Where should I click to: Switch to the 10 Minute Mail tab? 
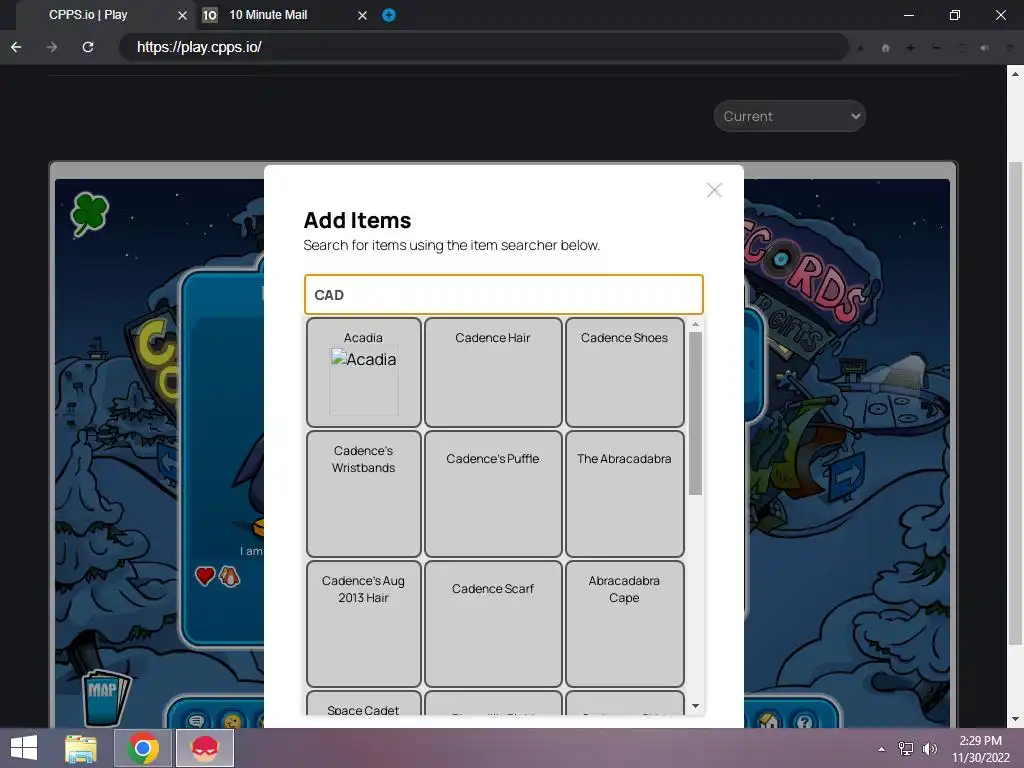click(x=268, y=15)
